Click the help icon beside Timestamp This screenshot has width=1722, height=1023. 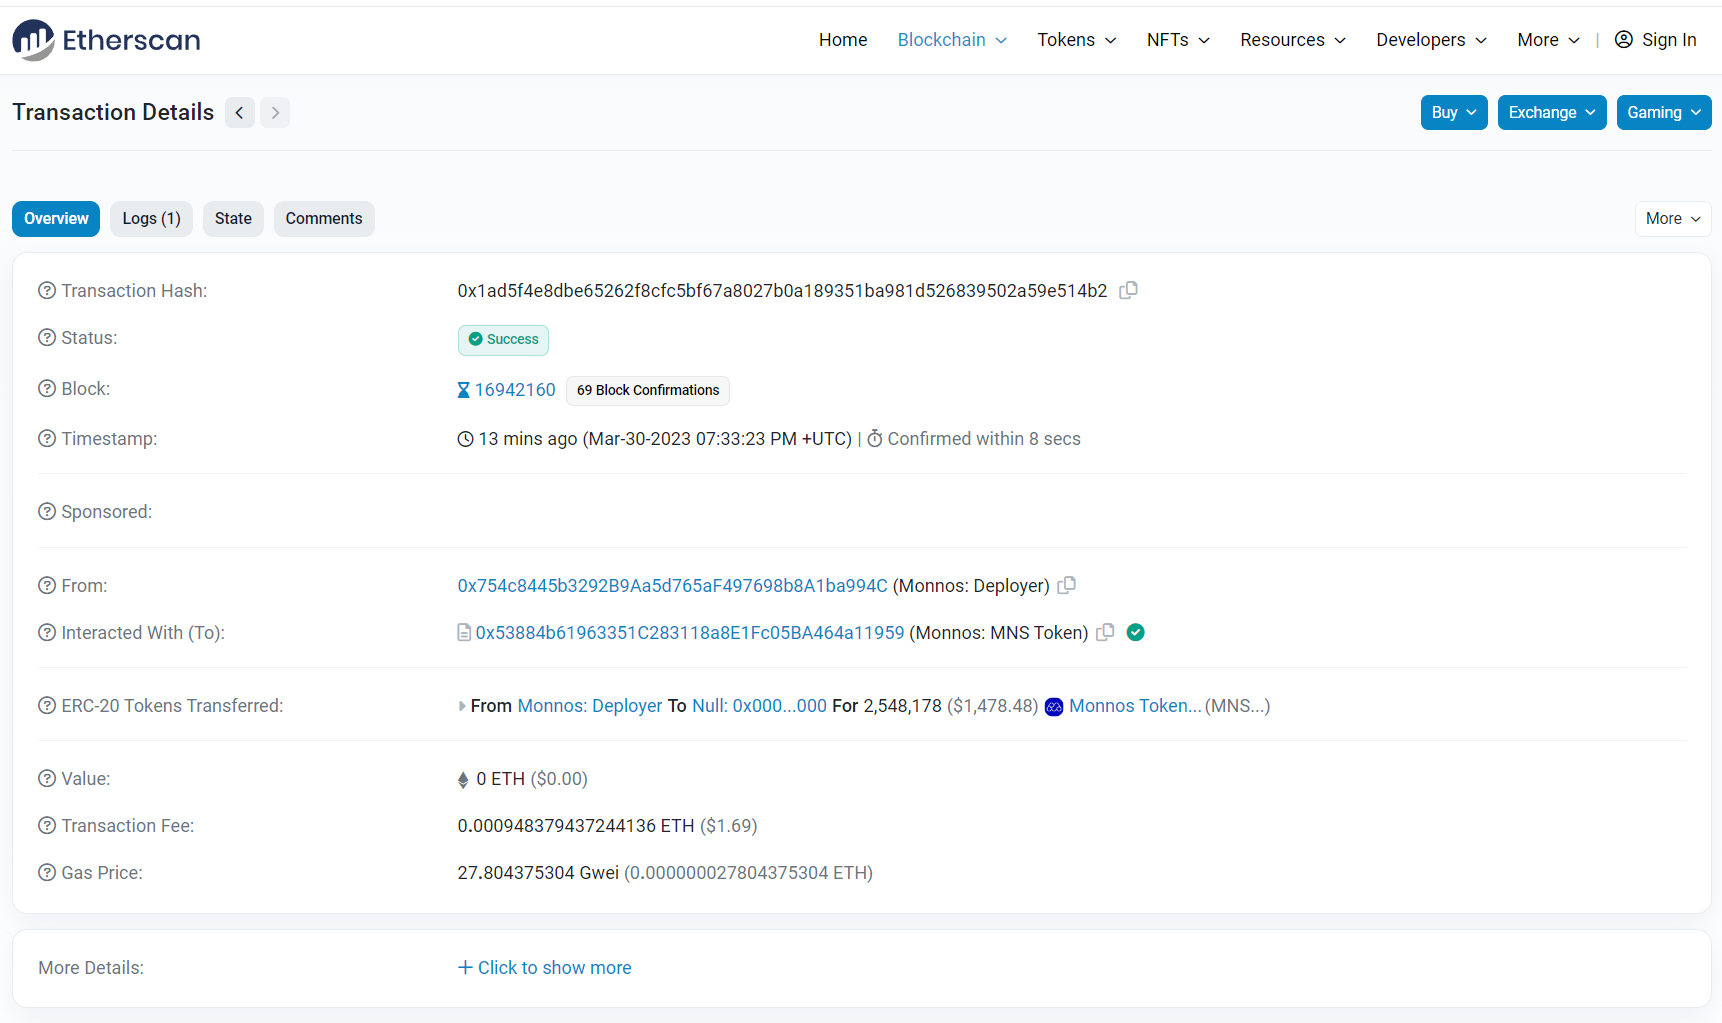[47, 438]
